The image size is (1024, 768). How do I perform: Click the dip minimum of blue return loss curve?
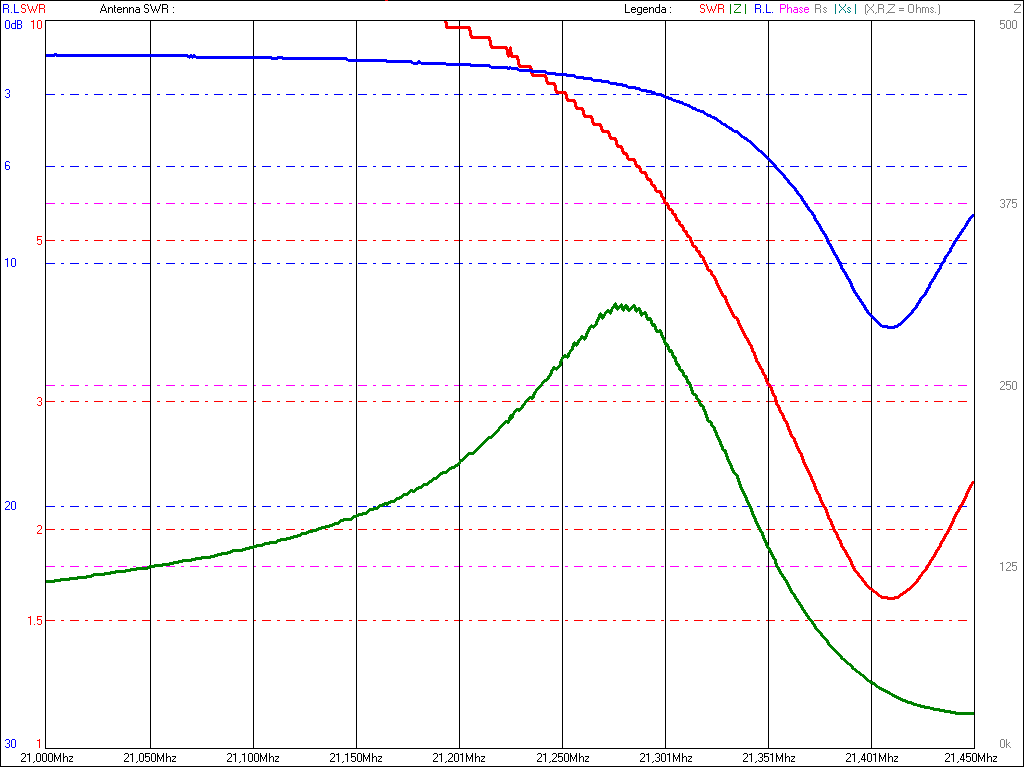889,327
